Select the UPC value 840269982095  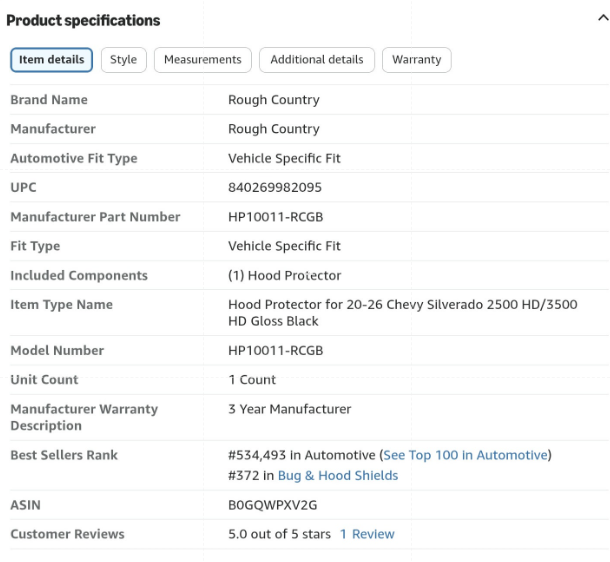[x=275, y=187]
